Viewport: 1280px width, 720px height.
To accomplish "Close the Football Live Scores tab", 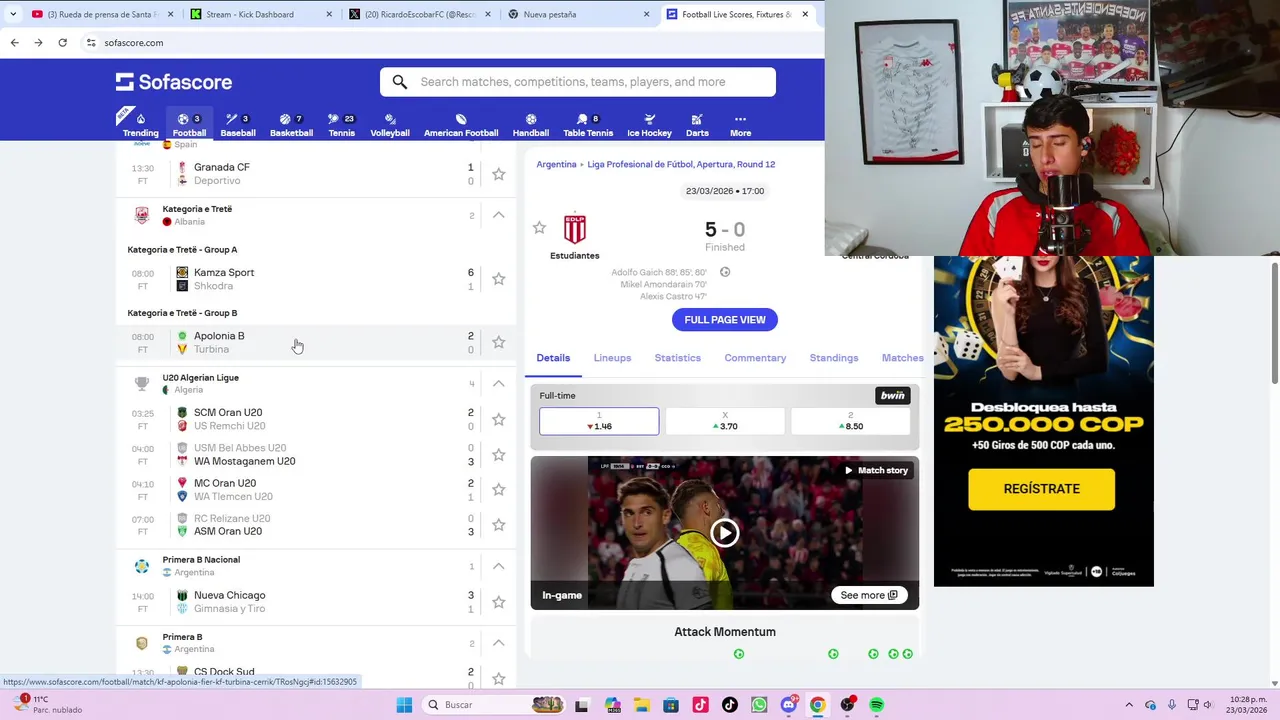I will [805, 14].
